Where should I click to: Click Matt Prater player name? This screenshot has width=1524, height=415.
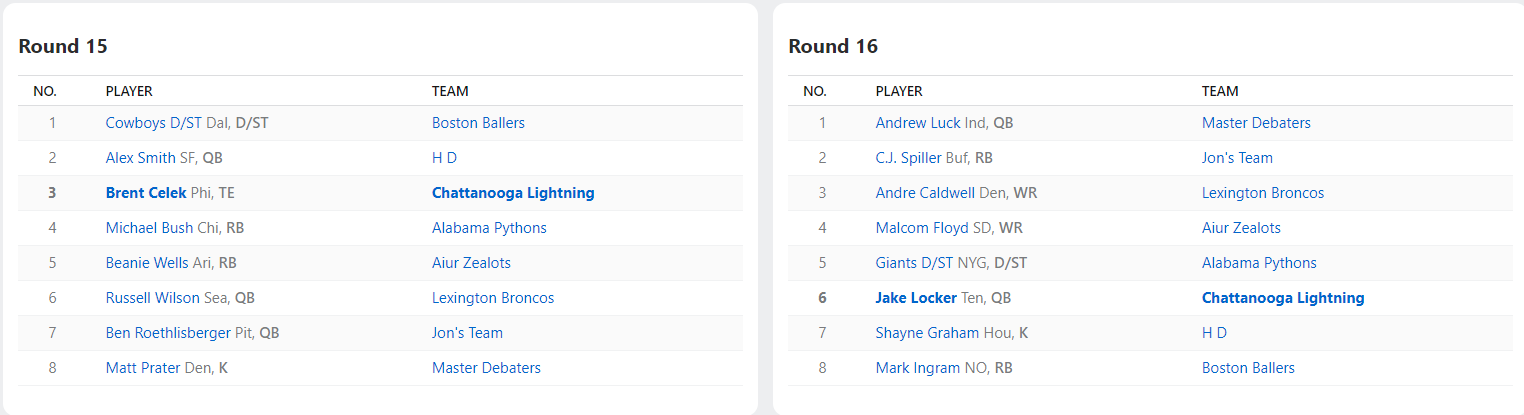pyautogui.click(x=143, y=368)
